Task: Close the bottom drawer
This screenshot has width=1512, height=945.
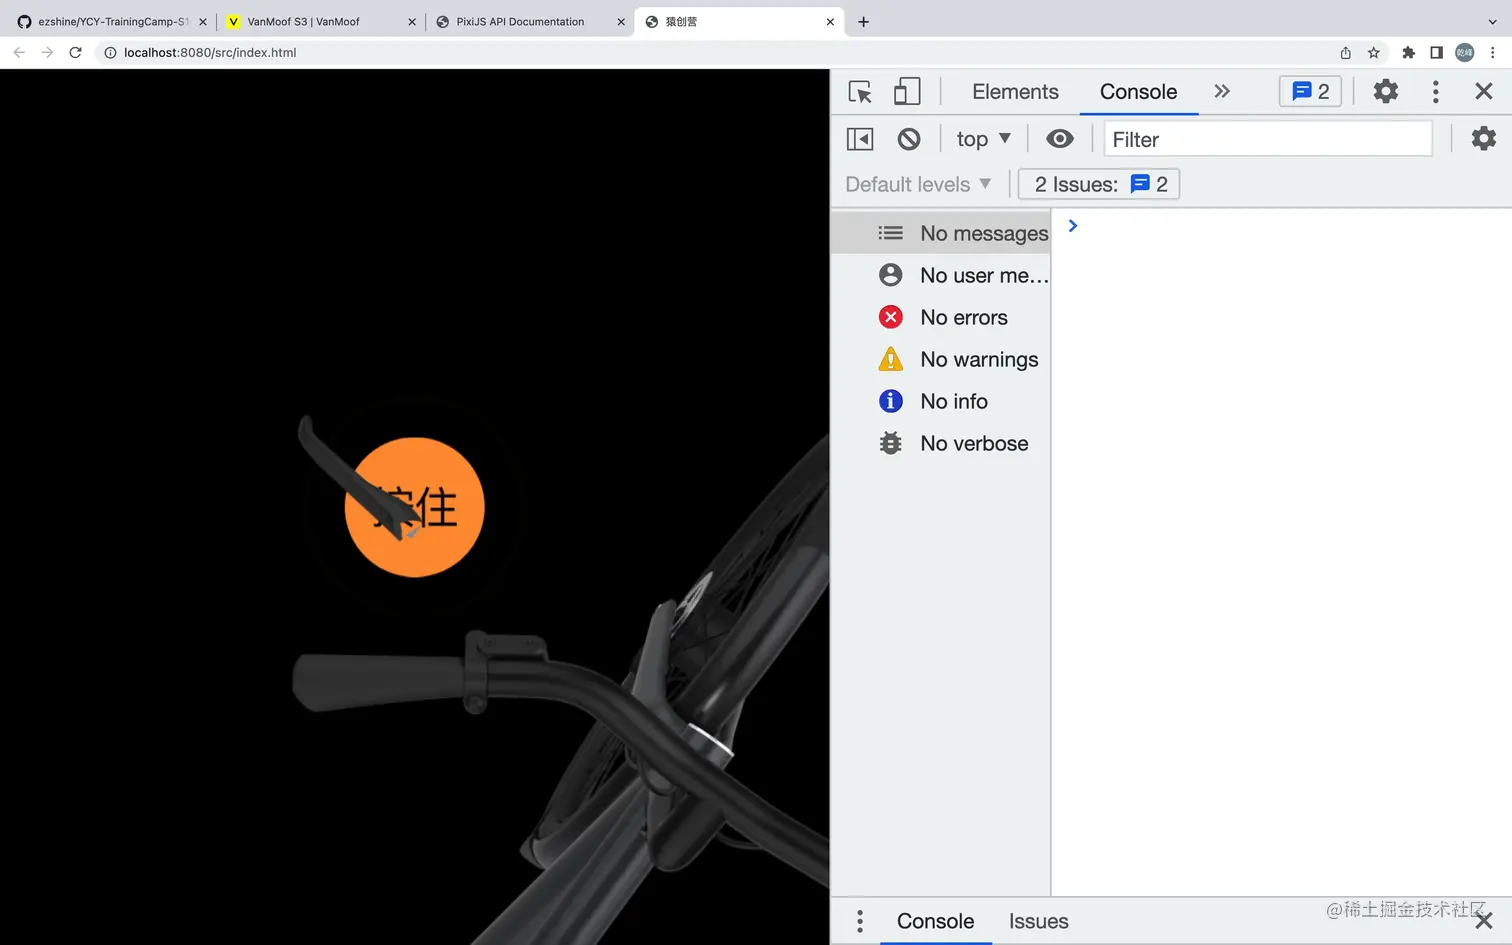Action: (1484, 920)
